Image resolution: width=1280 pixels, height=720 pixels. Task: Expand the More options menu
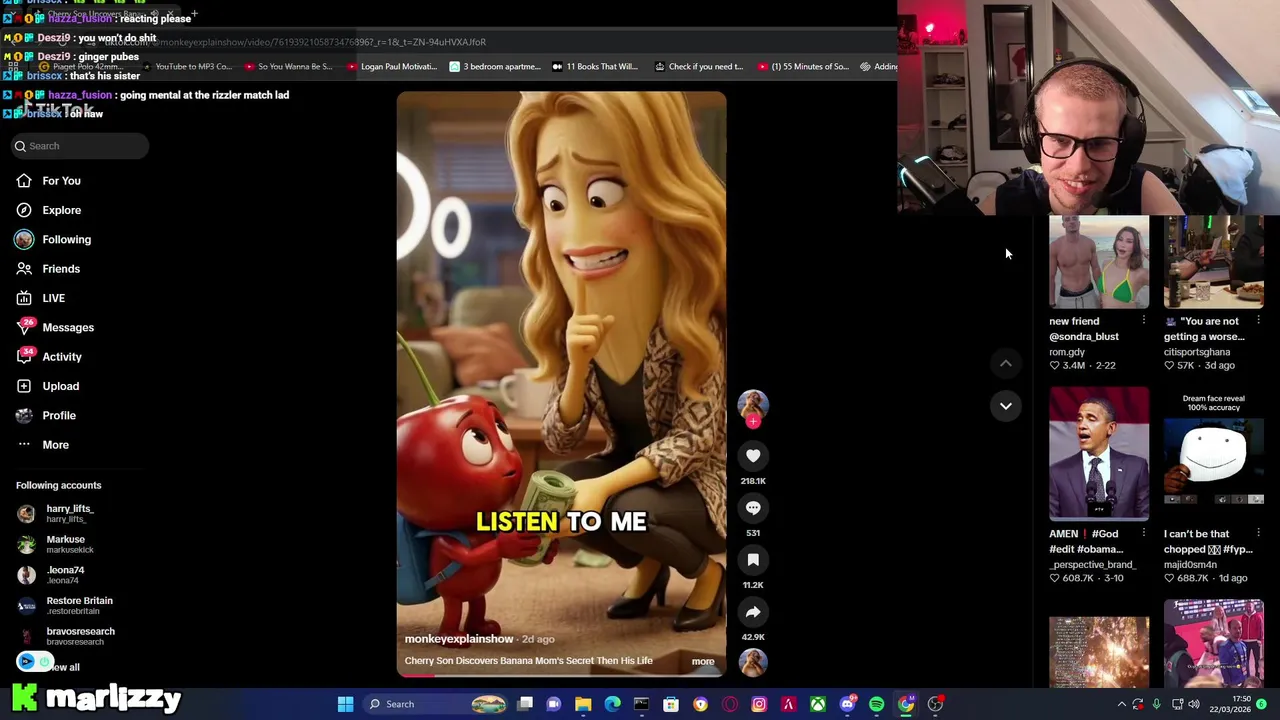click(x=43, y=445)
